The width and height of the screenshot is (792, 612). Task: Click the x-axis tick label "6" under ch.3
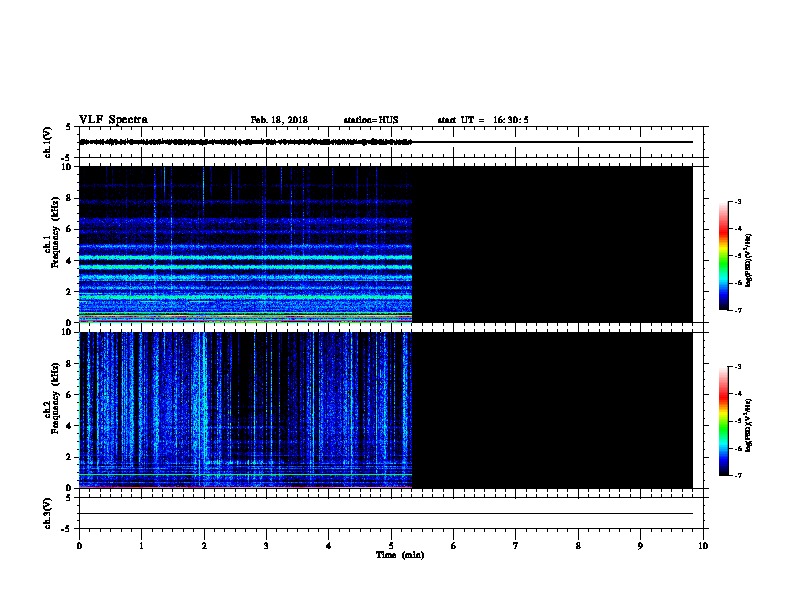coord(453,545)
